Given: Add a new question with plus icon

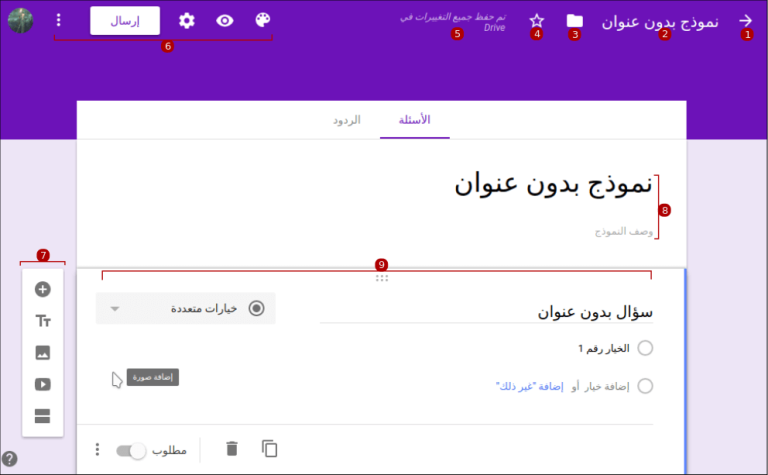Looking at the screenshot, I should (x=43, y=290).
